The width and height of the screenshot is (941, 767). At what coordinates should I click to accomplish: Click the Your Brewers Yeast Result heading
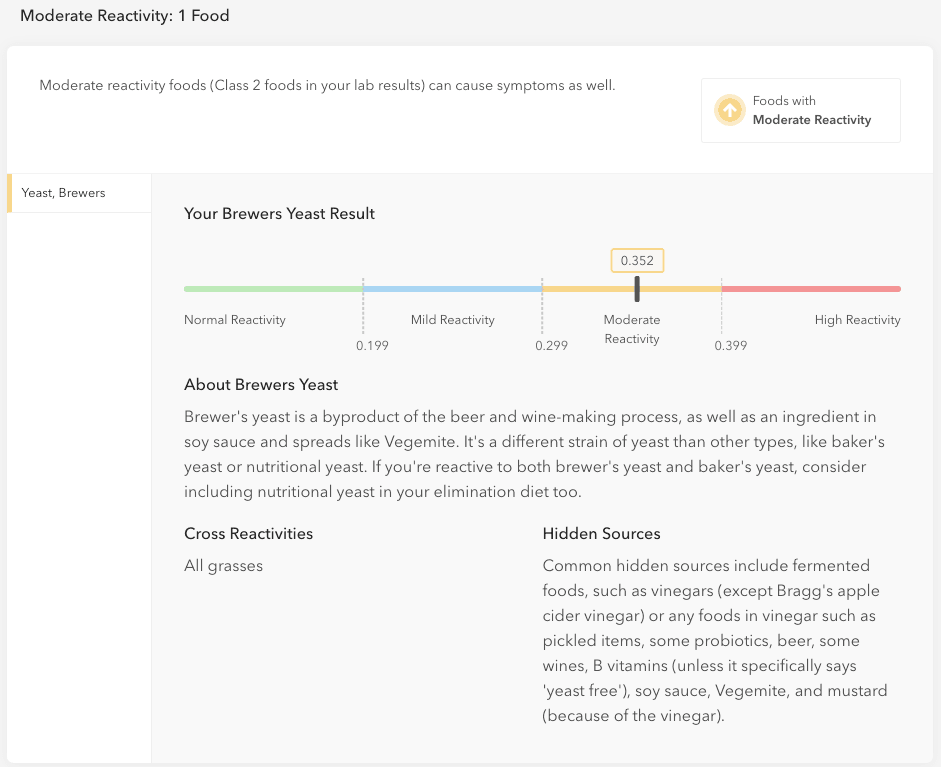pyautogui.click(x=279, y=214)
